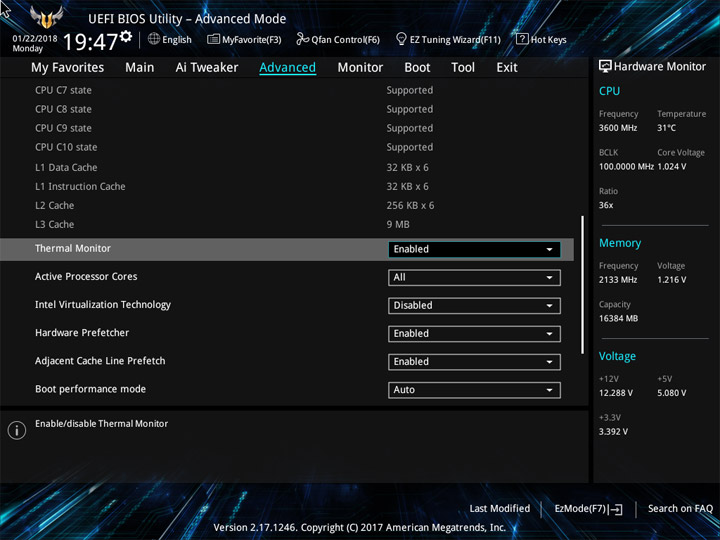
Task: Expand Intel Virtualization Technology dropdown
Action: point(474,306)
